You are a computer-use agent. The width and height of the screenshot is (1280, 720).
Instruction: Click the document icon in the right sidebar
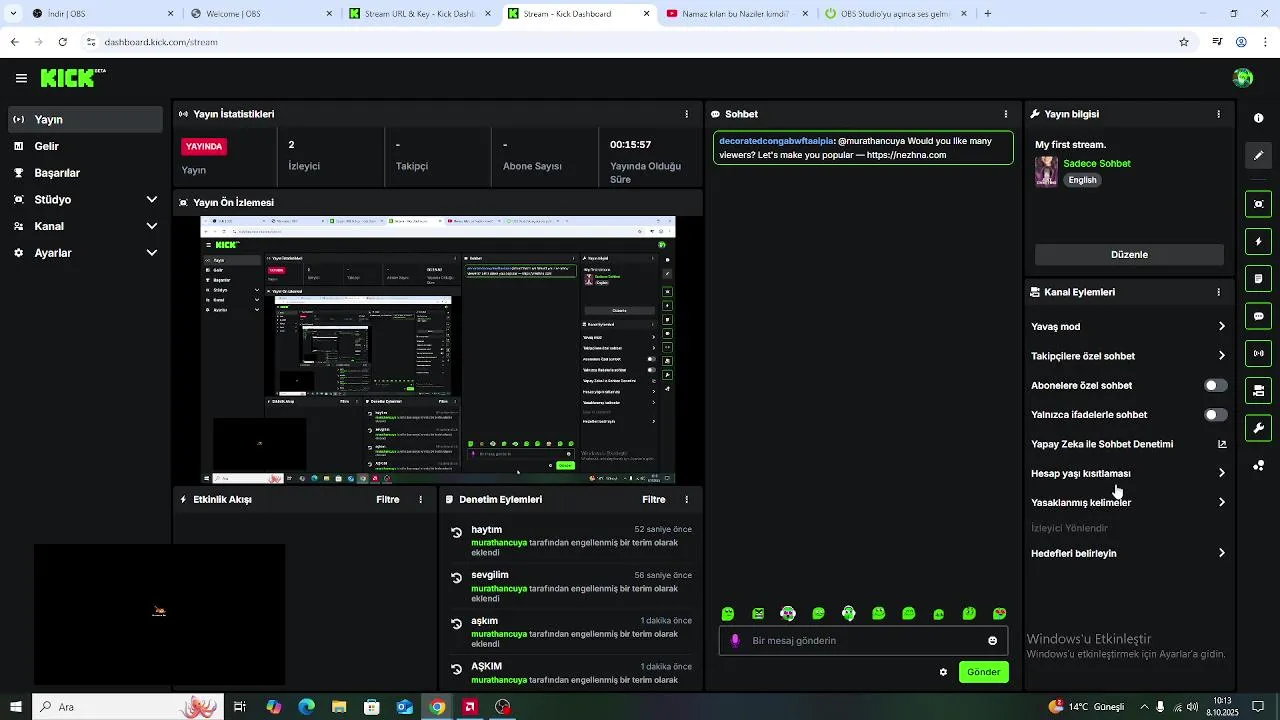click(1258, 278)
